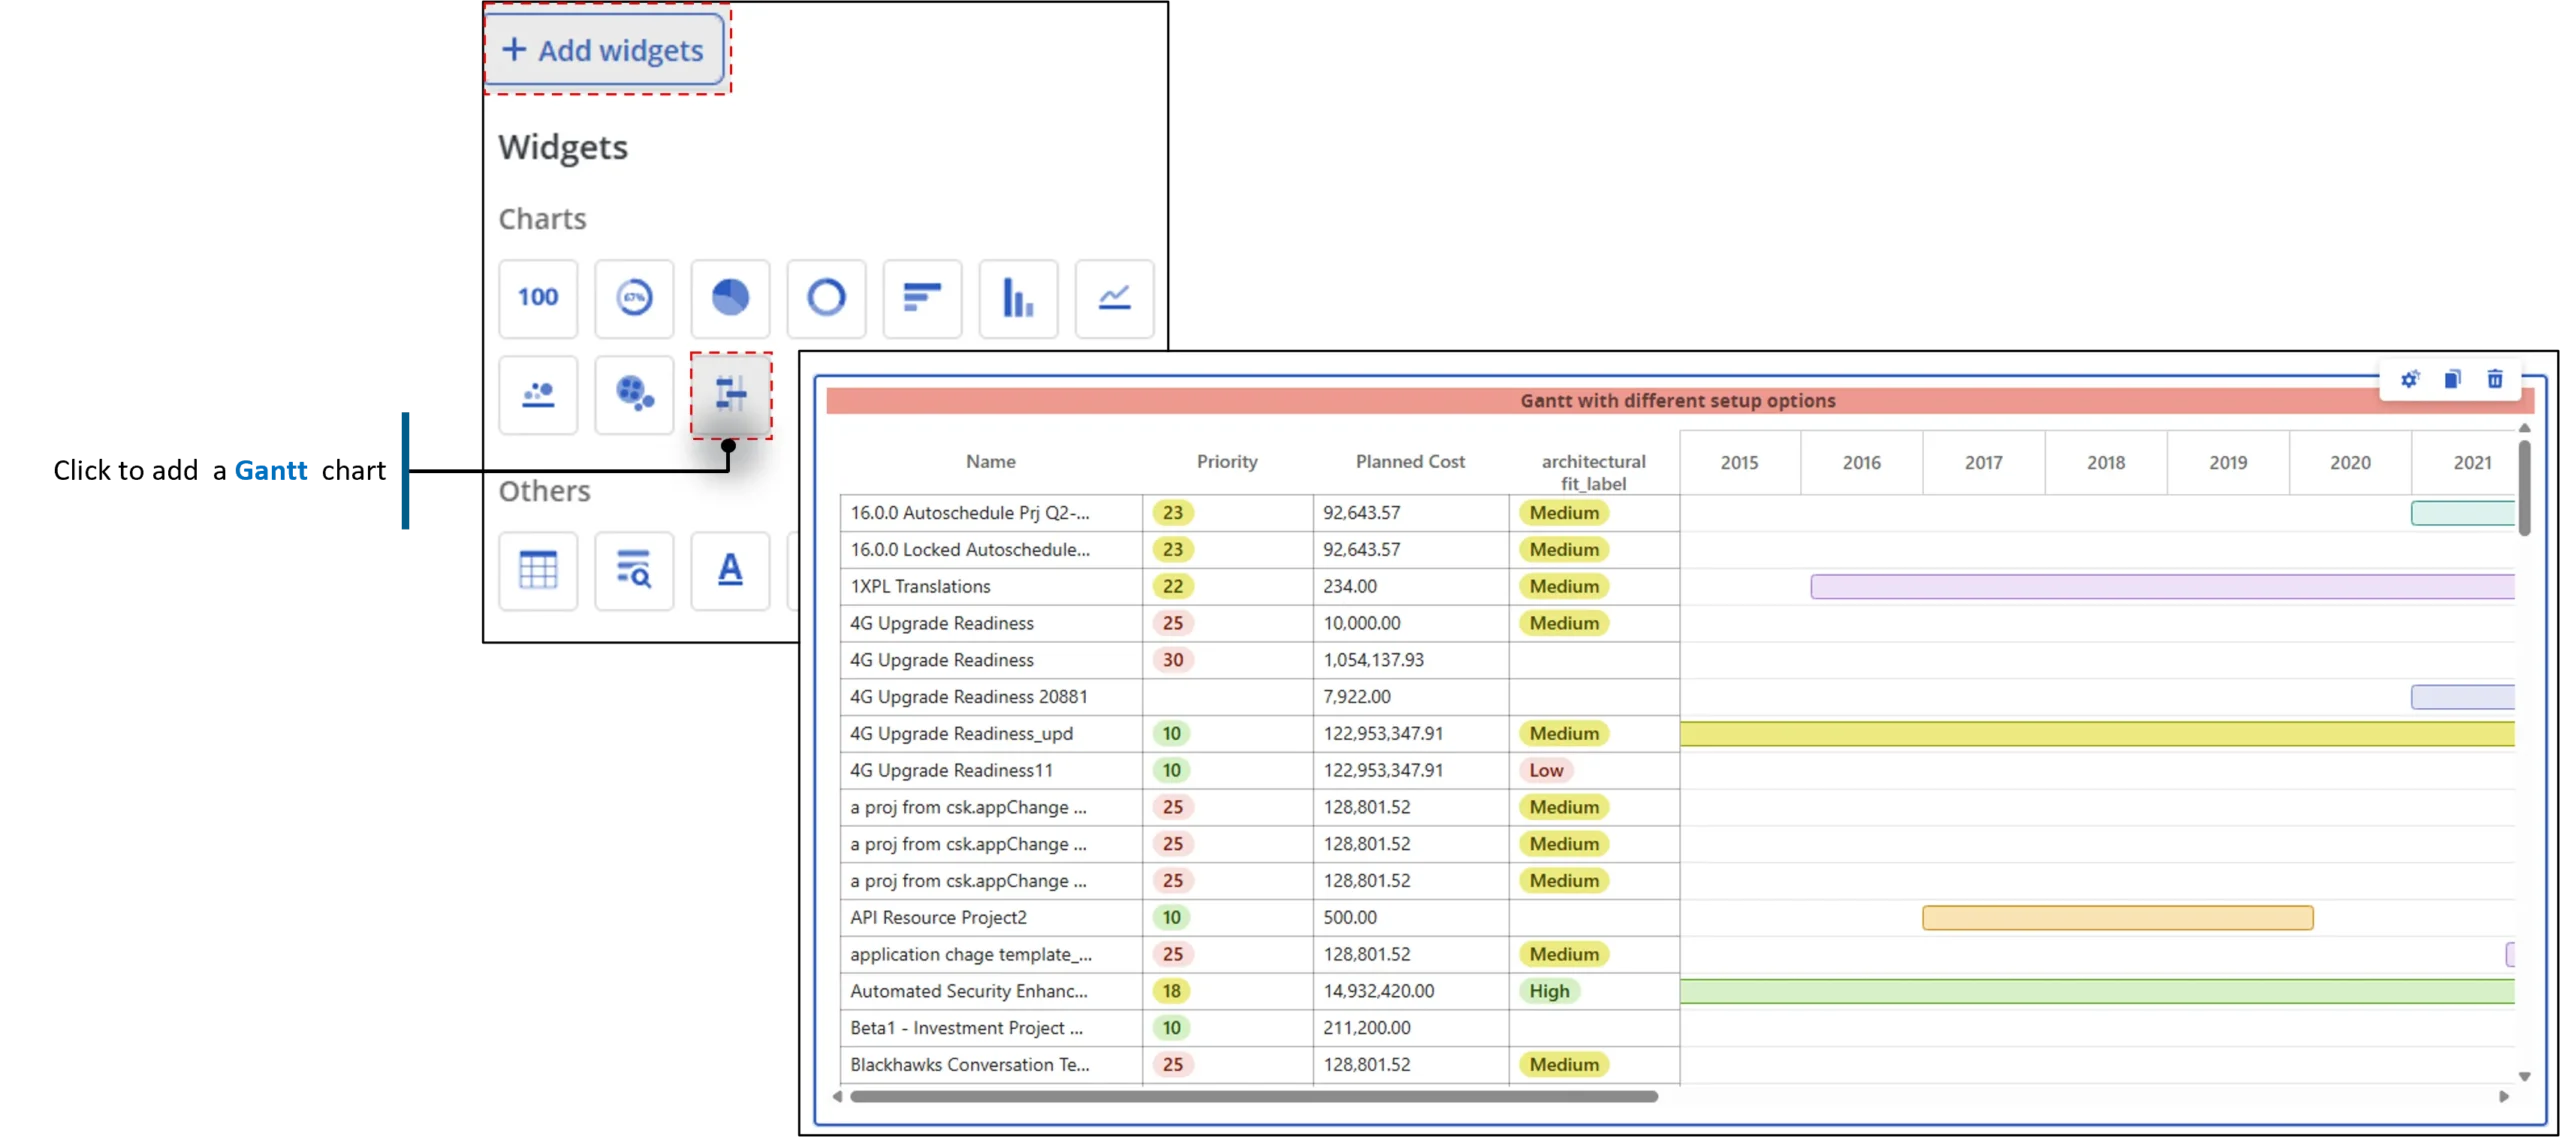
Task: Add a horizontal bar chart widget
Action: point(922,298)
